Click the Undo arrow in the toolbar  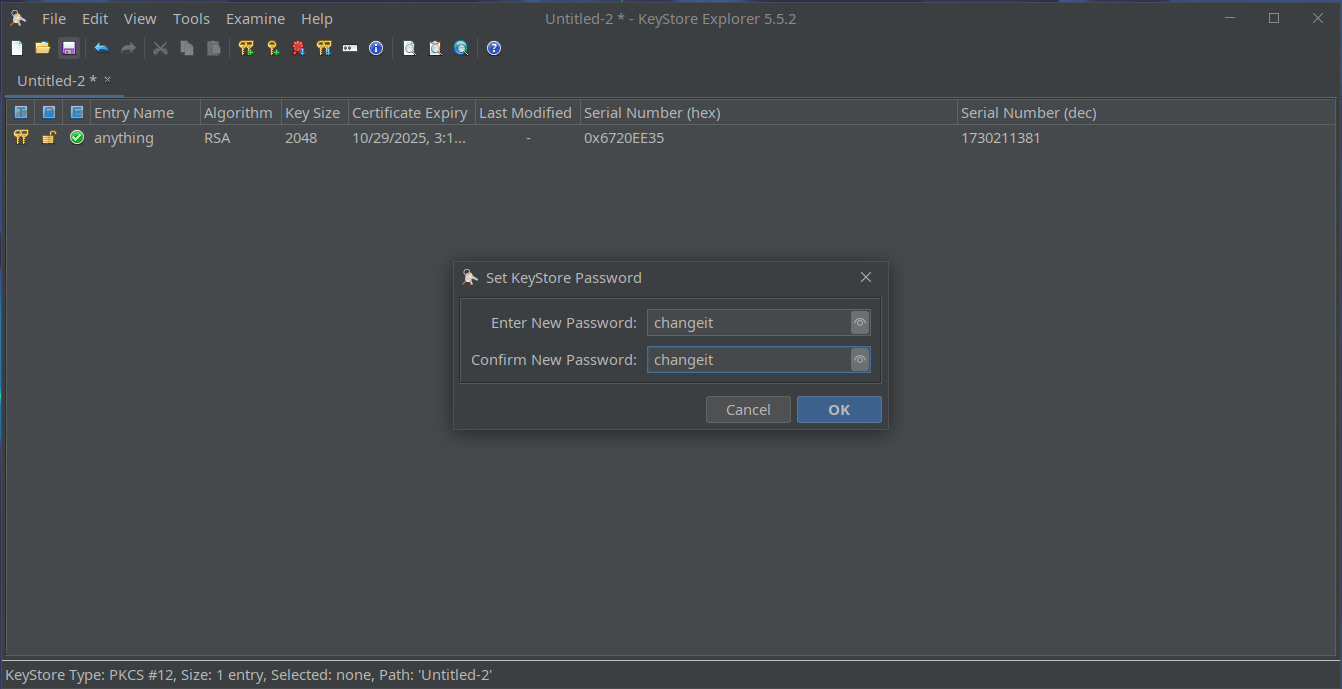point(101,48)
